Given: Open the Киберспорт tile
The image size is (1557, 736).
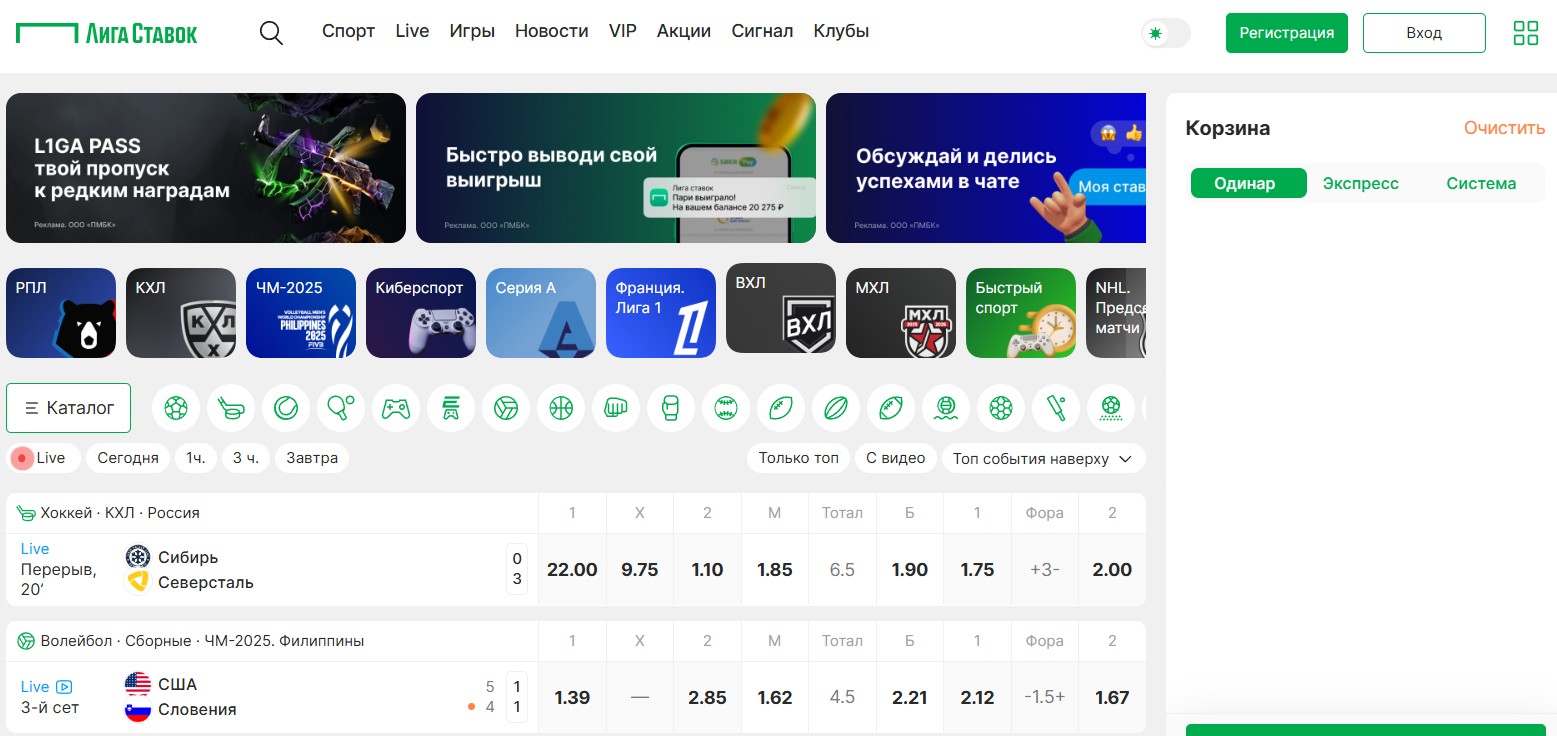Looking at the screenshot, I should tap(421, 313).
